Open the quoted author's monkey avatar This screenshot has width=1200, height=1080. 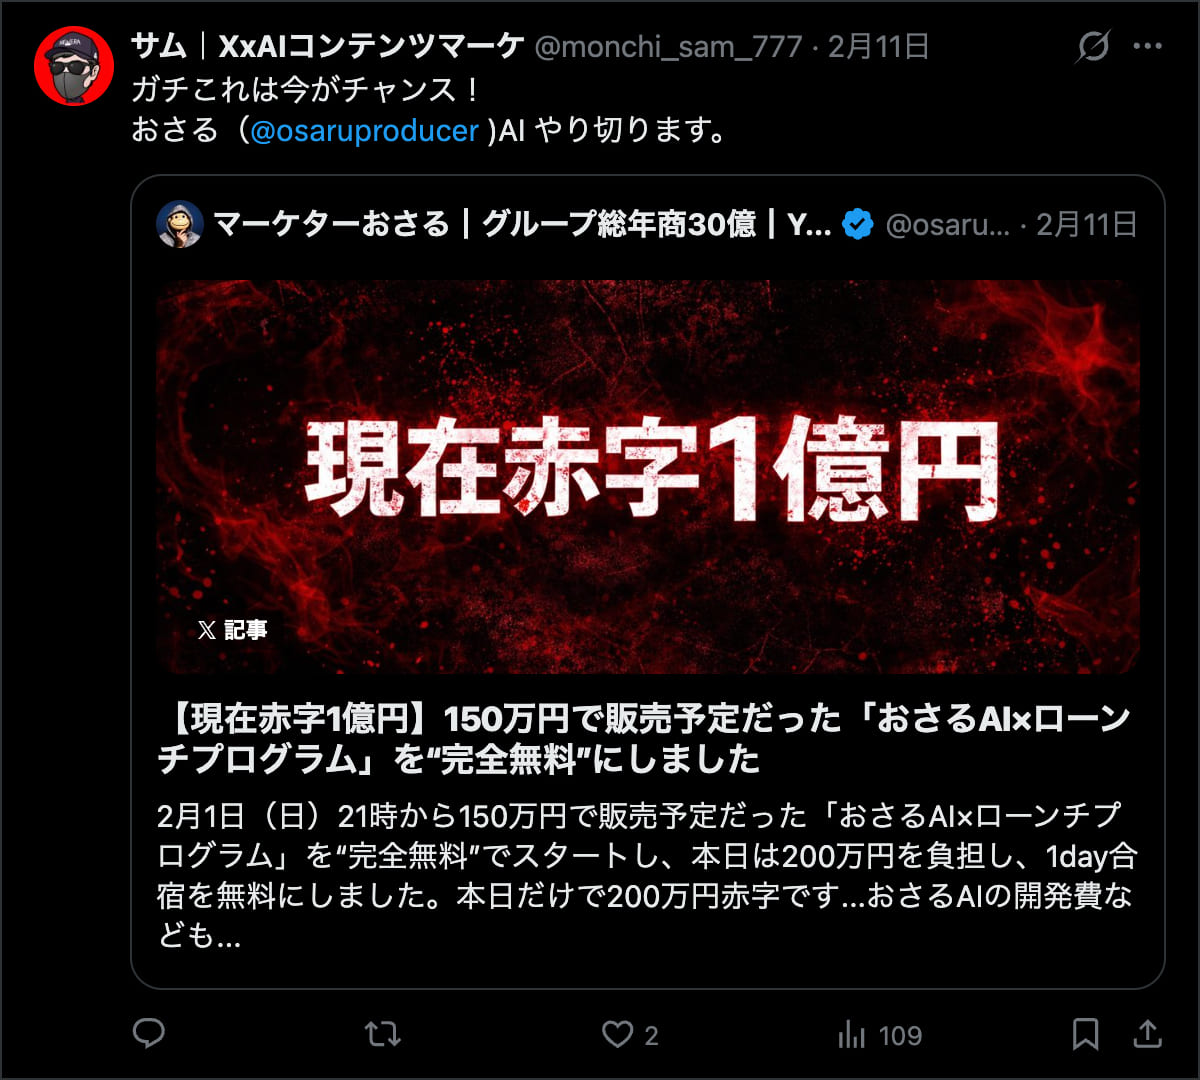180,224
